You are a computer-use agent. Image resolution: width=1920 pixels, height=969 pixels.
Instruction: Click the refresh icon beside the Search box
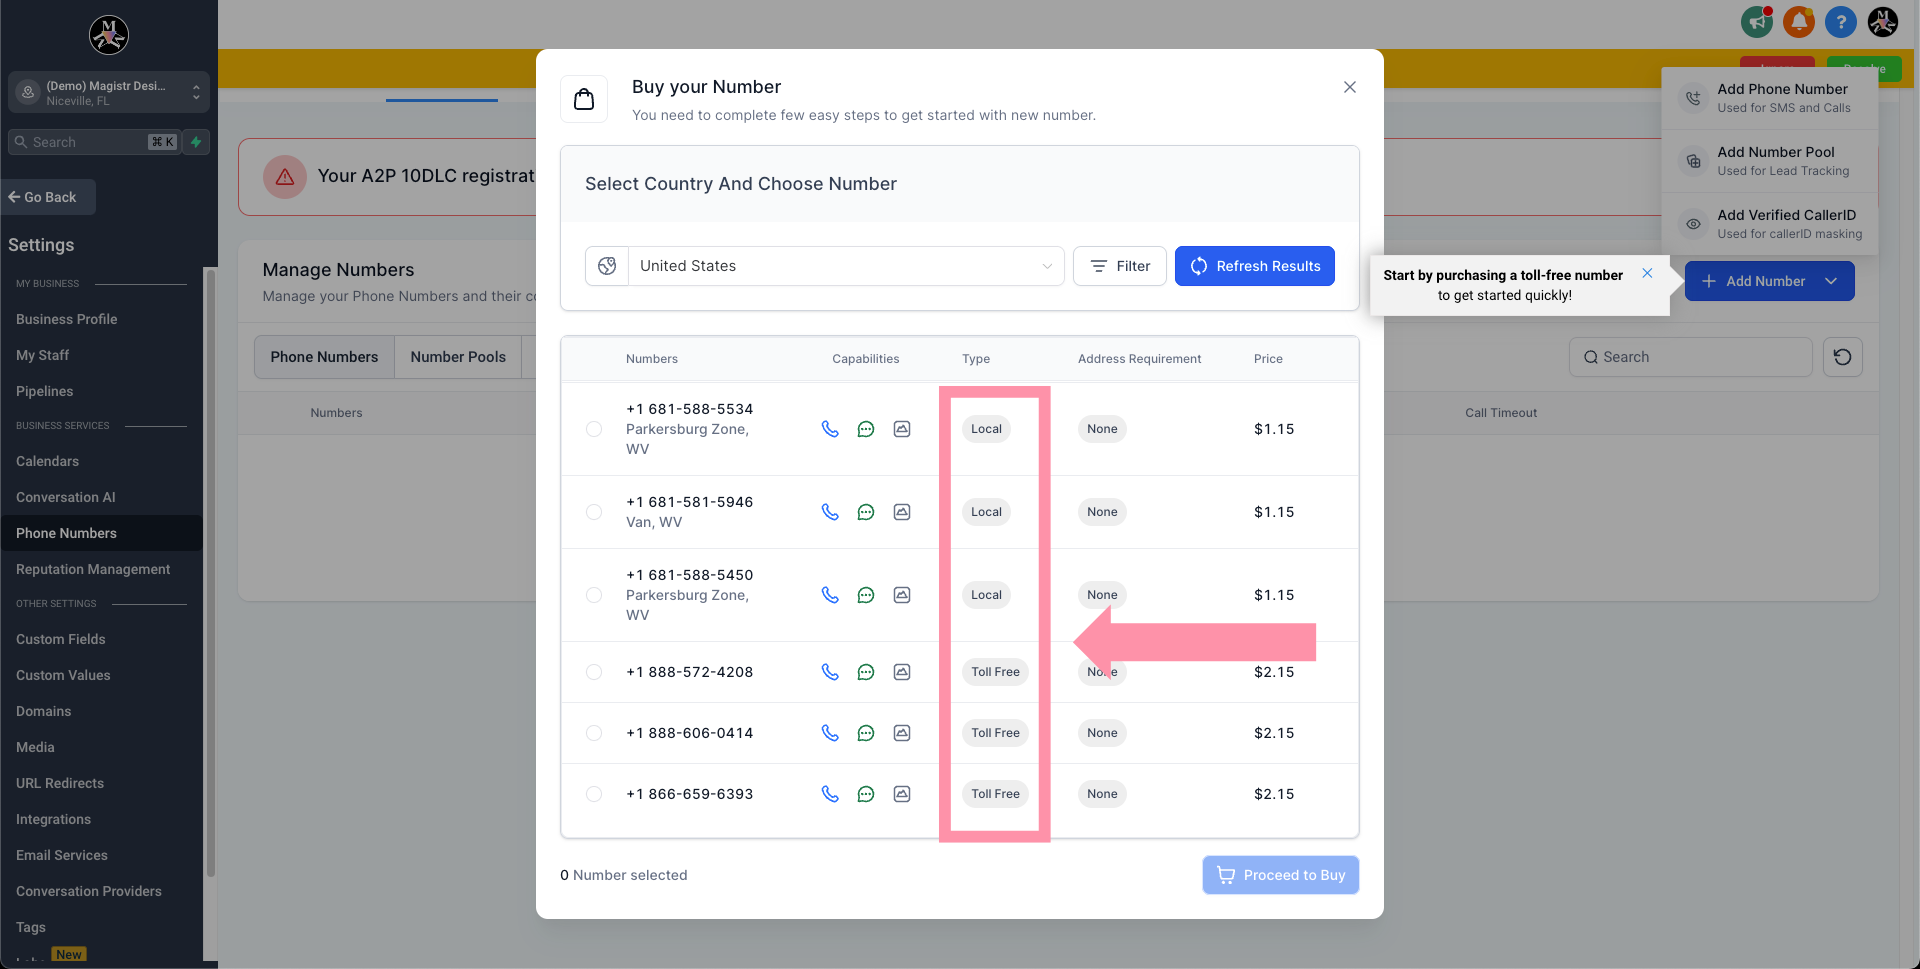[x=1842, y=357]
